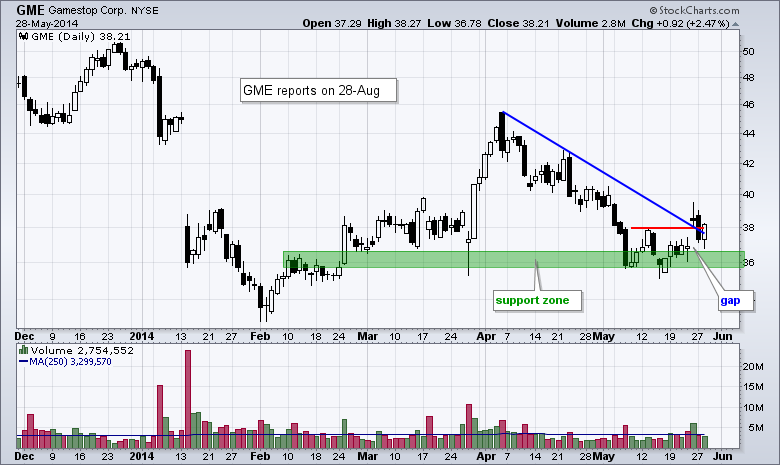780x465 pixels.
Task: Click the red horizontal resistance line
Action: click(x=667, y=228)
